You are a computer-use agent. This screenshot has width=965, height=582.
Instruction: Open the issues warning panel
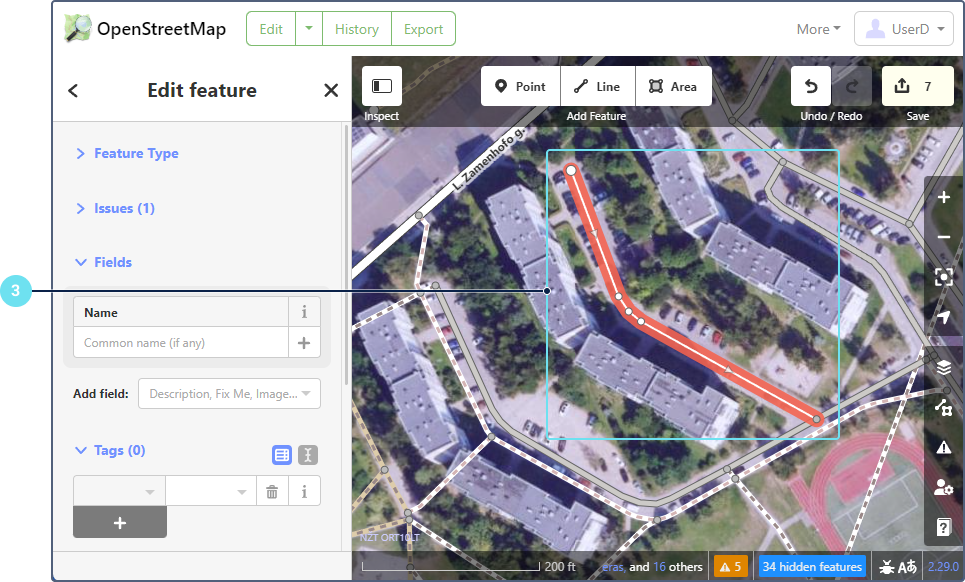944,447
